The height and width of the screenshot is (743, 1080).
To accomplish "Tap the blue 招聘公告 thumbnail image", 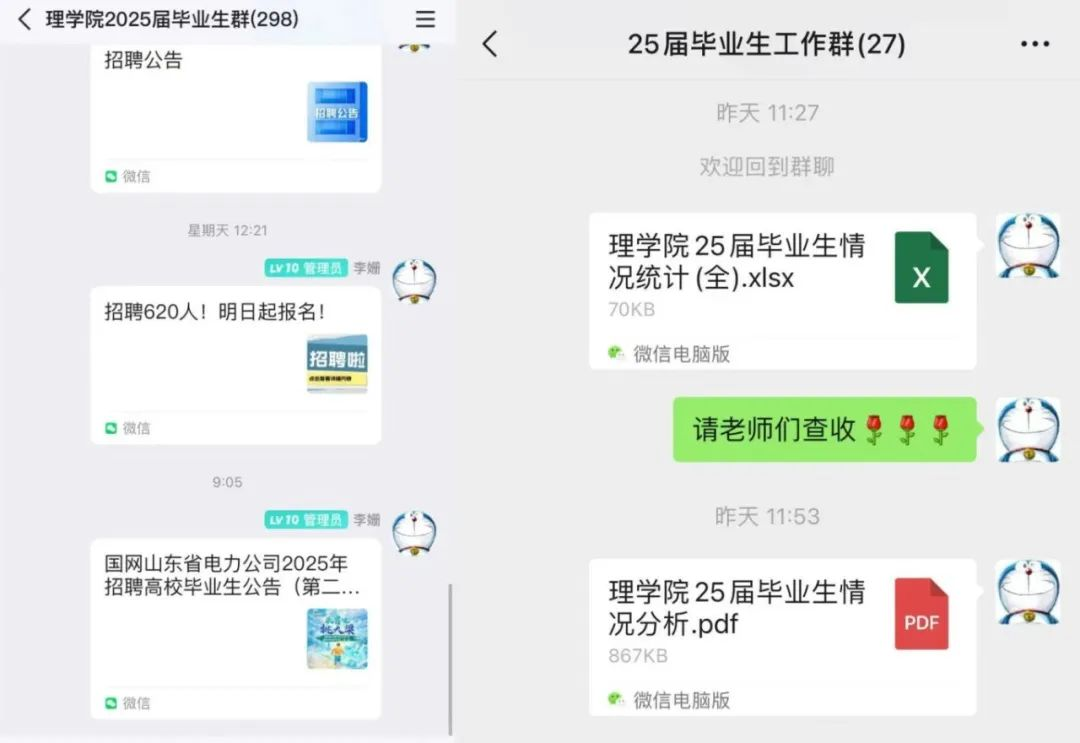I will click(337, 112).
